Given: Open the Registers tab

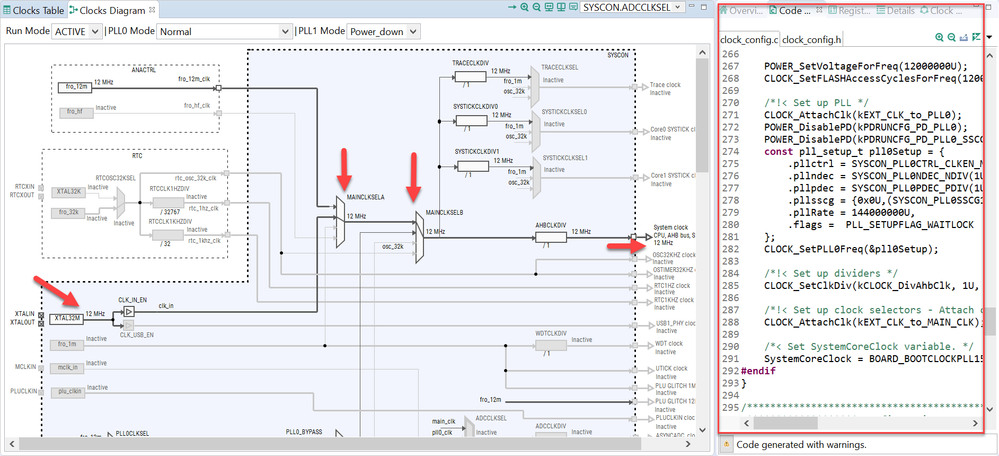Looking at the screenshot, I should pos(849,10).
